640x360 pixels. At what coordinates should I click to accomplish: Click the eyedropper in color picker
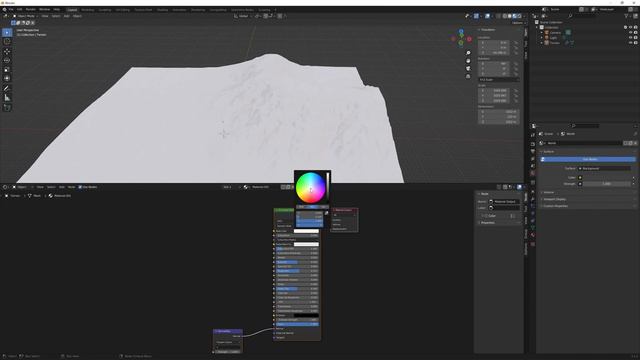point(326,213)
